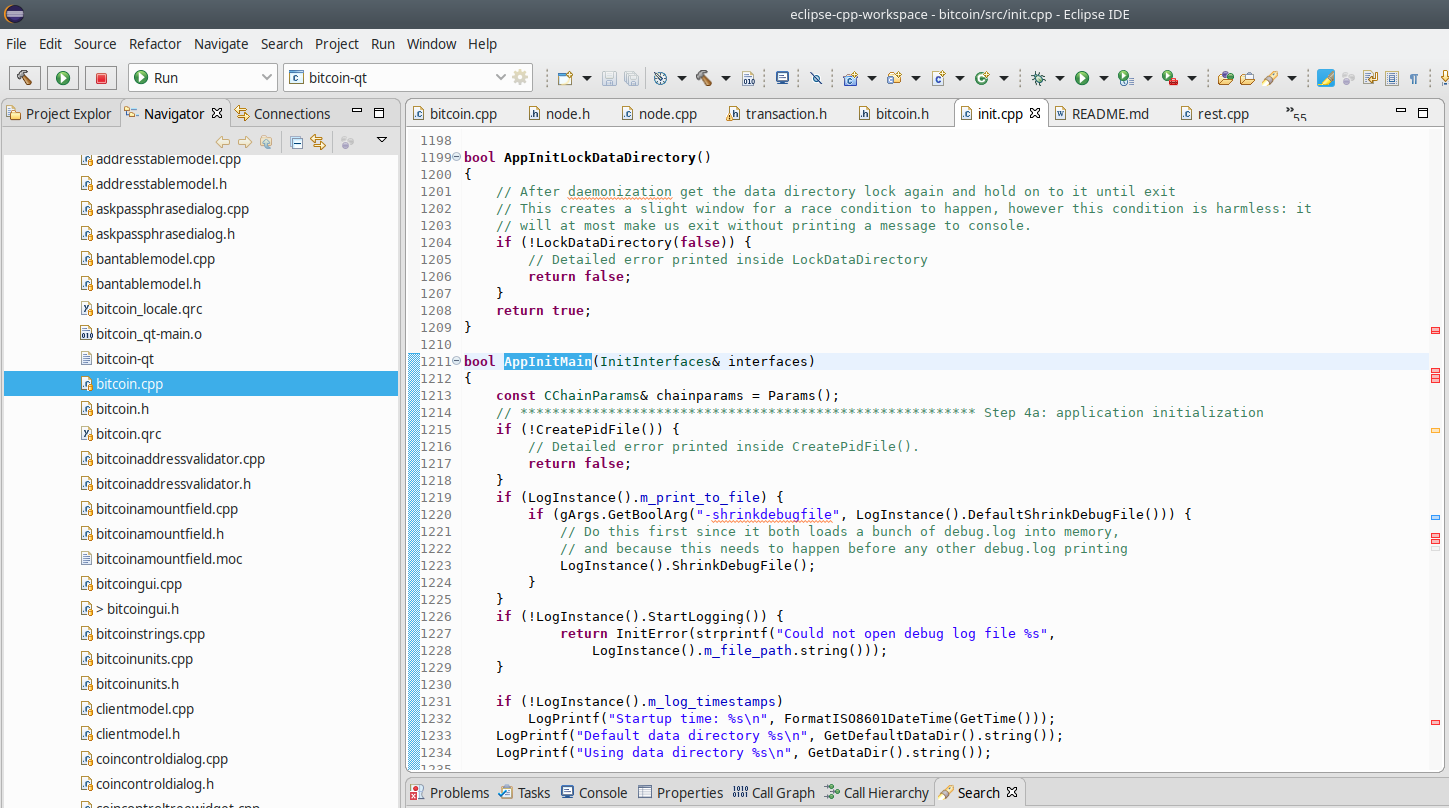The width and height of the screenshot is (1449, 808).
Task: Click the red Stop button in launch bar
Action: pos(101,77)
